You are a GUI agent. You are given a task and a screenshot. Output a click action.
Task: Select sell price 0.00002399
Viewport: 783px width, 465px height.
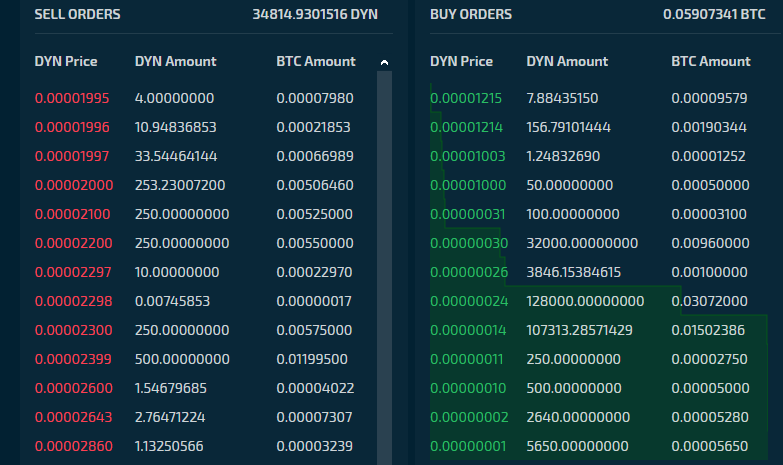pos(73,359)
